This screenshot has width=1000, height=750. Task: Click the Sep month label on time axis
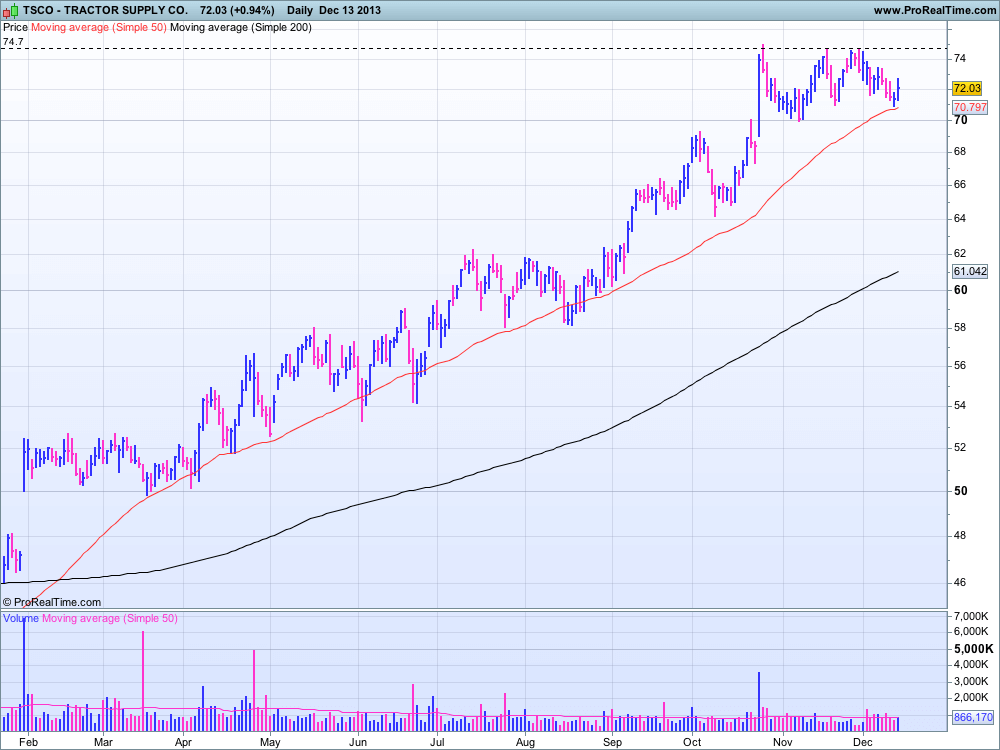612,742
